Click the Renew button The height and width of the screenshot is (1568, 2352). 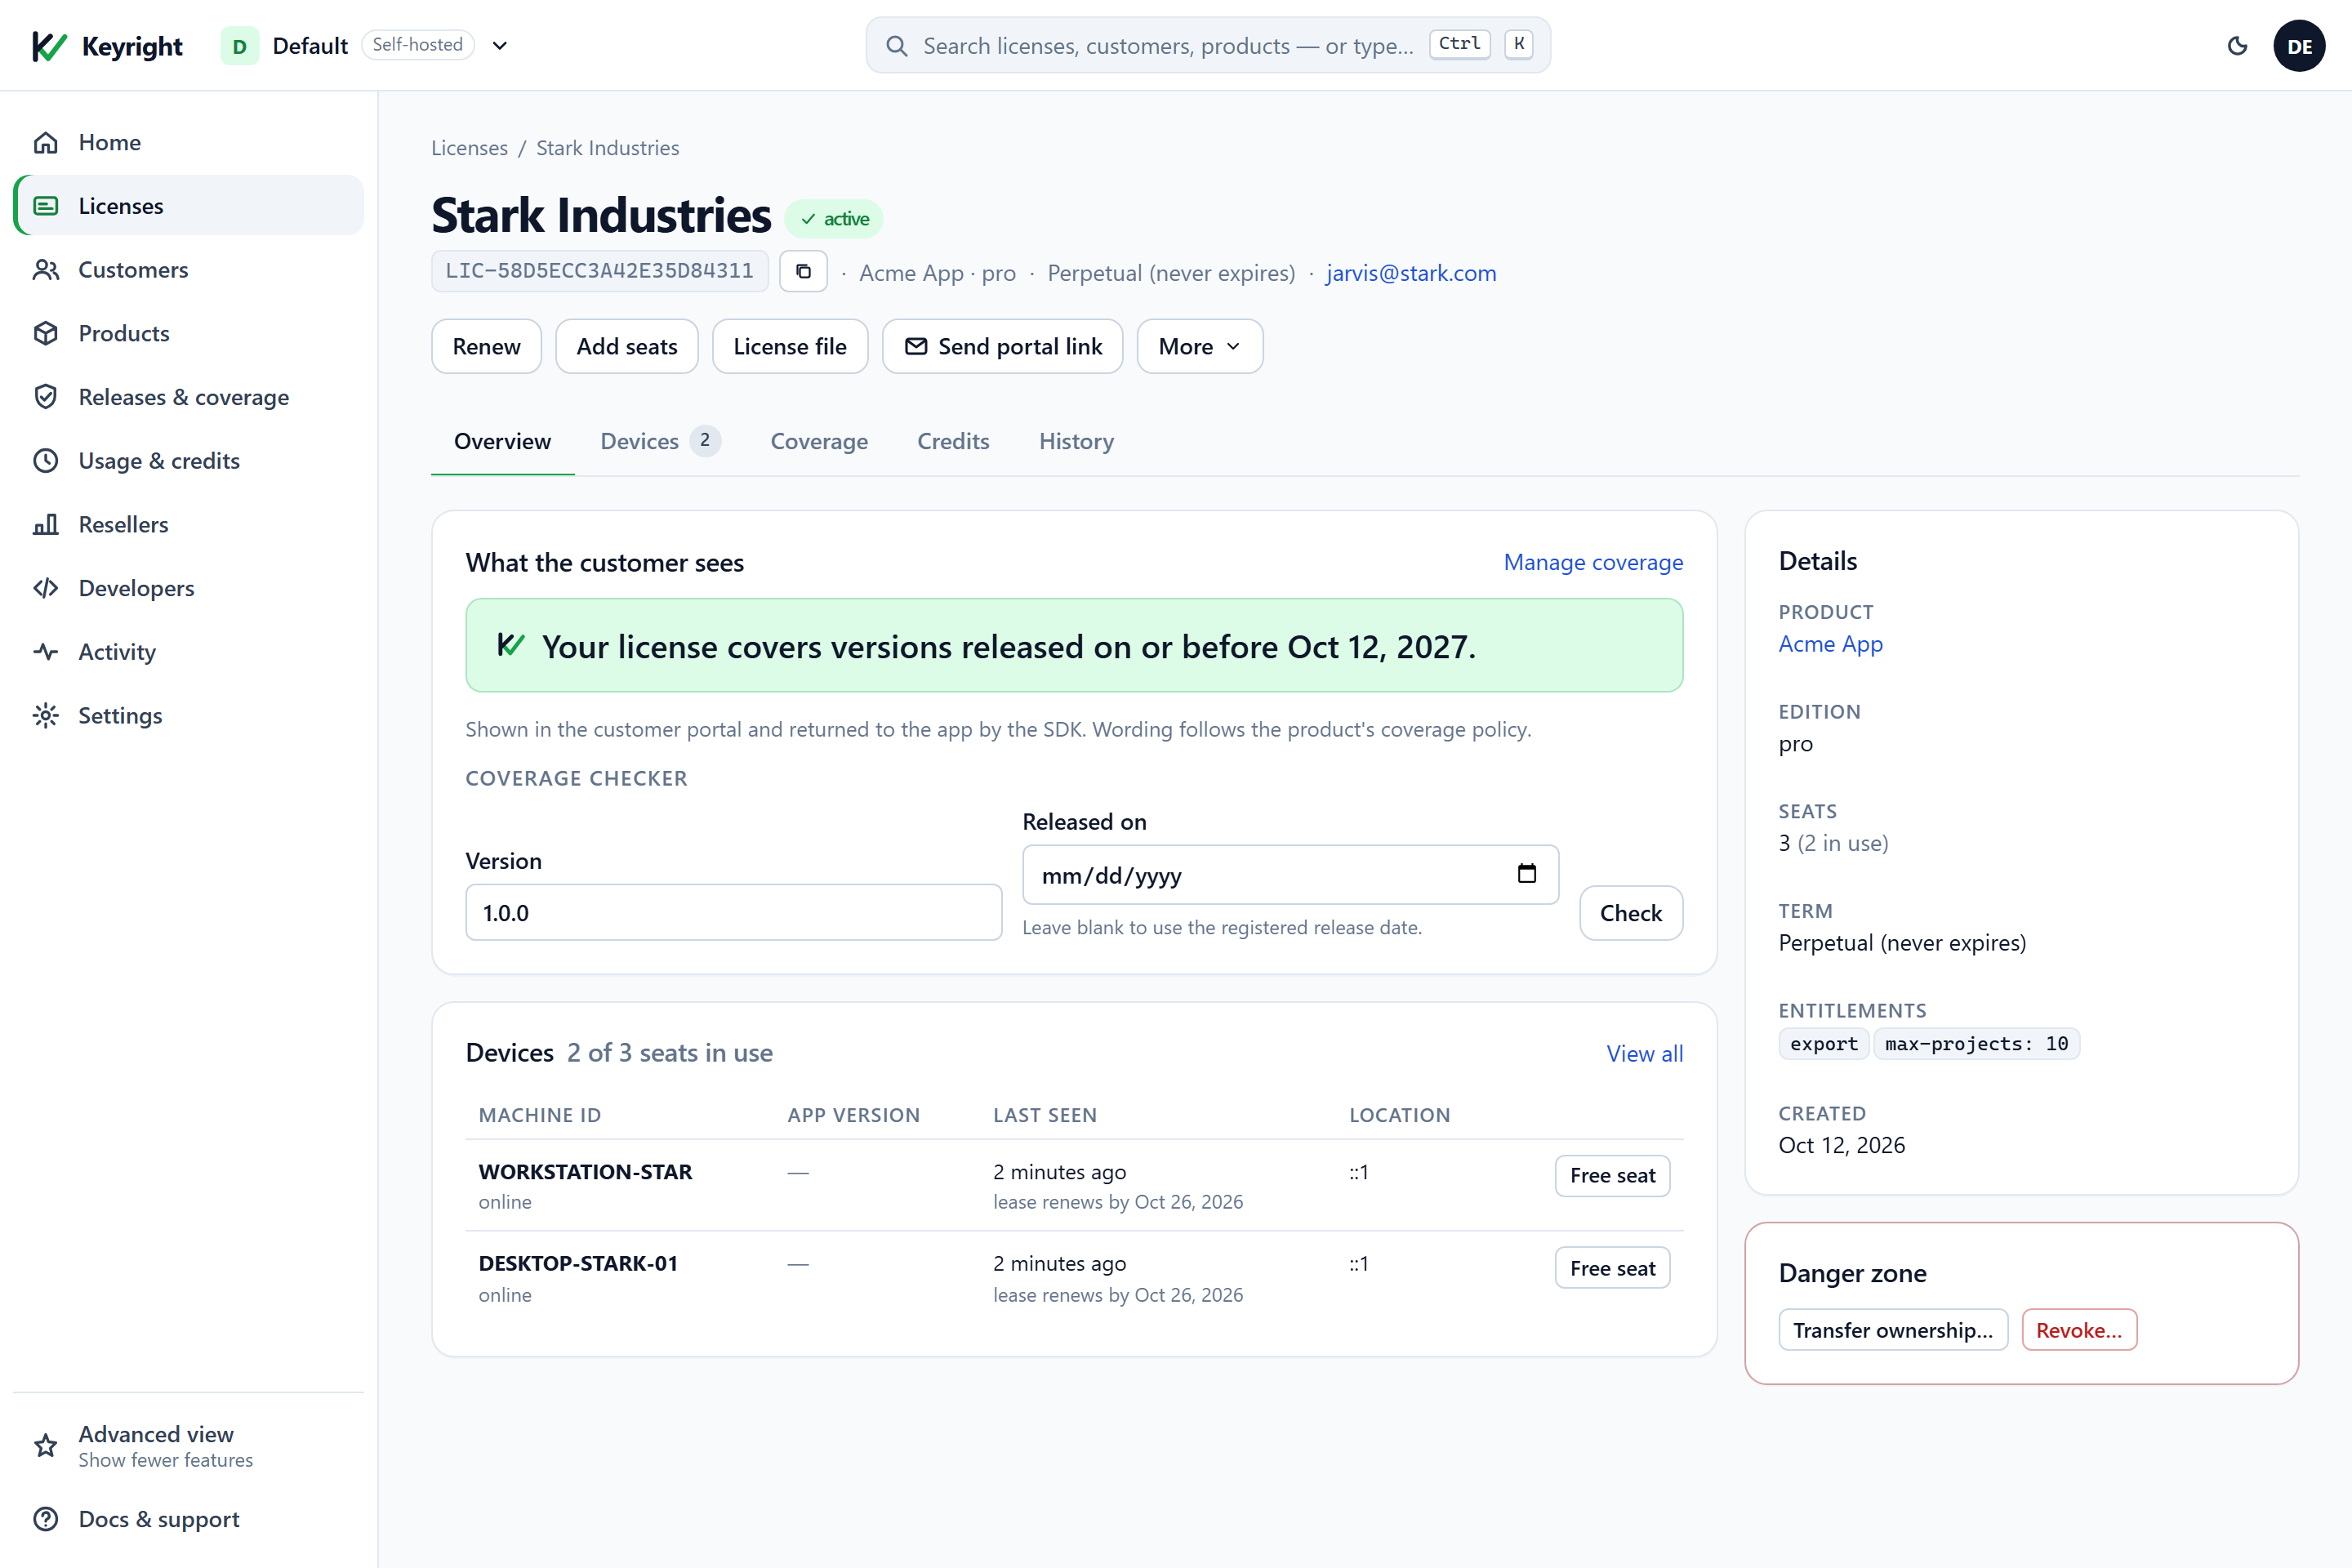click(486, 346)
